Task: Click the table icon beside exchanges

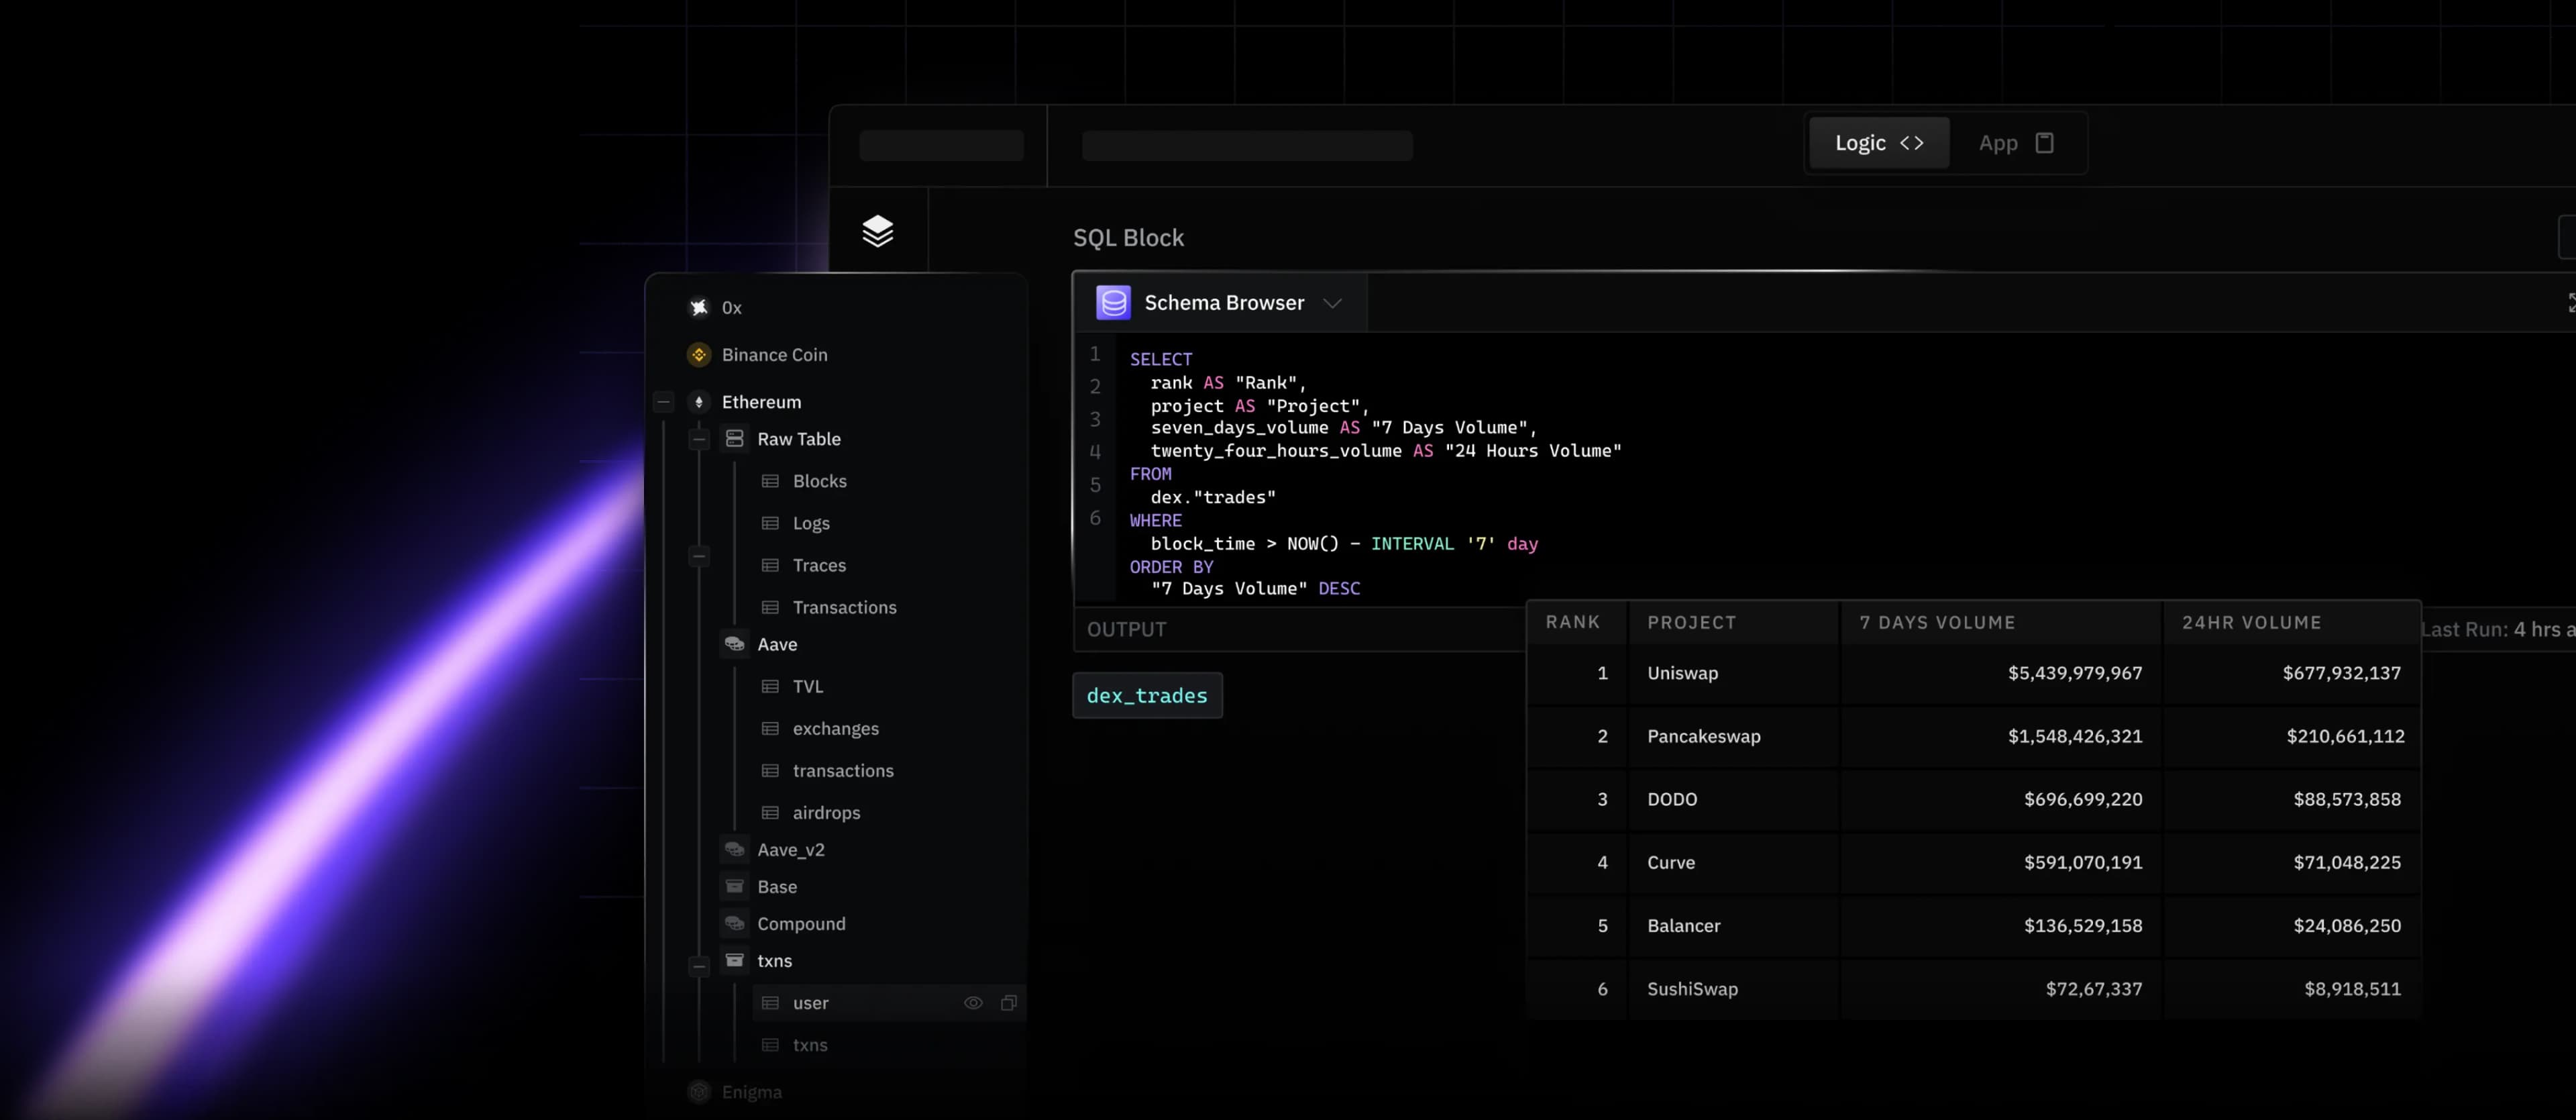Action: [x=770, y=728]
